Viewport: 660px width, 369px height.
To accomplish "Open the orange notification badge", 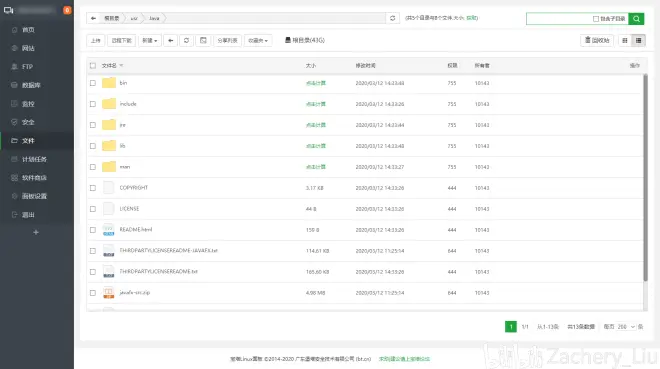I will 67,10.
